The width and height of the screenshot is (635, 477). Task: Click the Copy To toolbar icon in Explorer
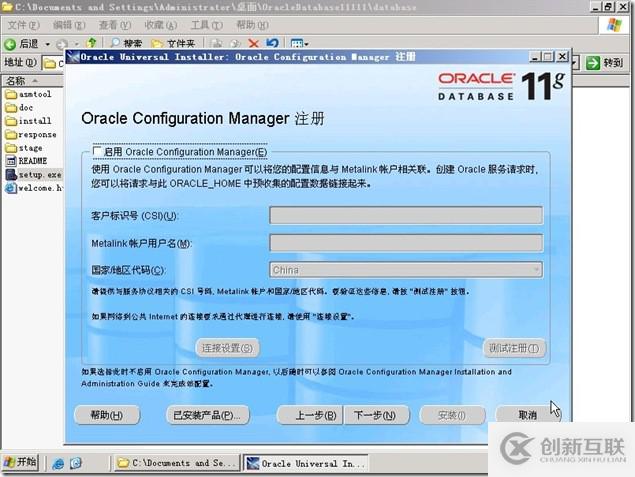235,44
